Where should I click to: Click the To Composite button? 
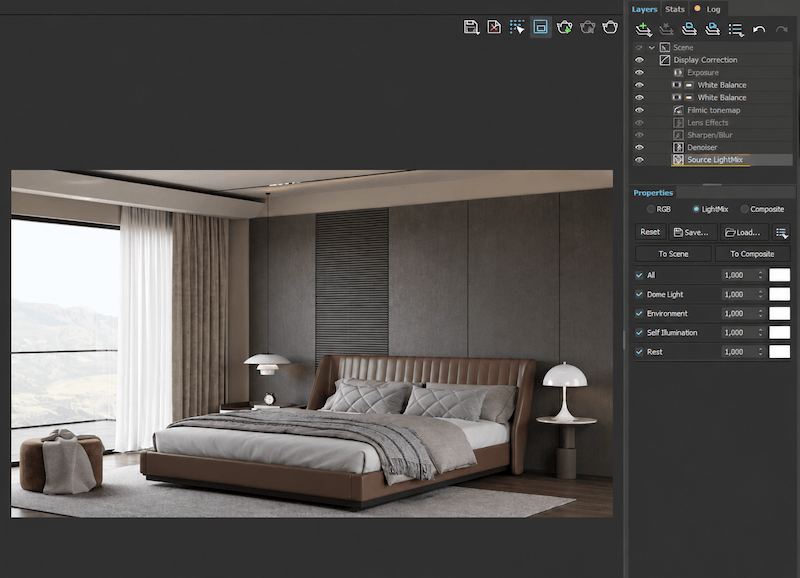click(752, 254)
